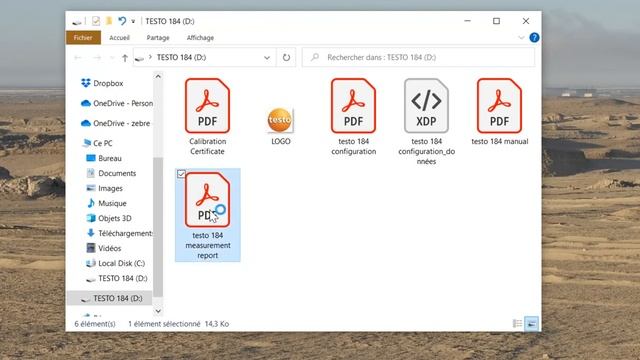Open the Bureau folder in sidebar

(x=104, y=158)
